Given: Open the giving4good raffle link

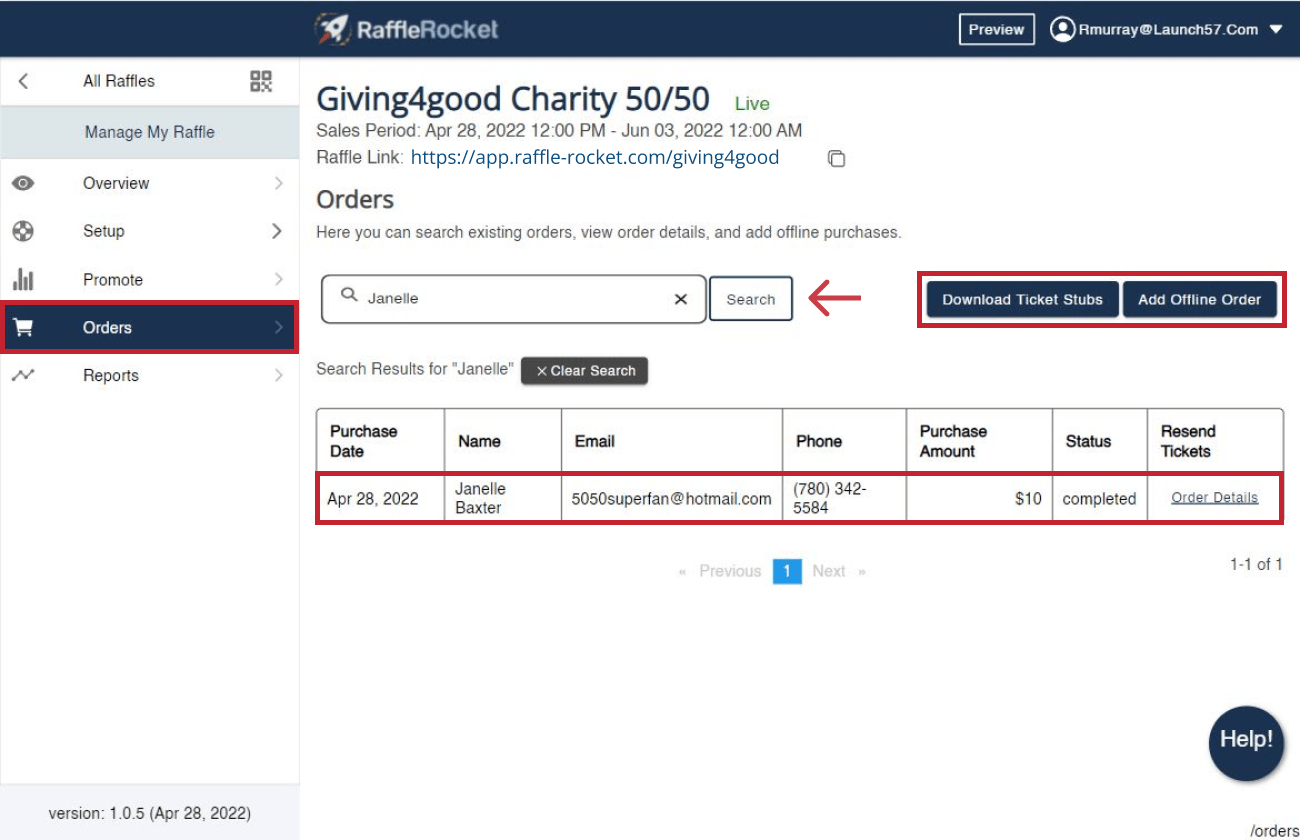Looking at the screenshot, I should (x=595, y=157).
